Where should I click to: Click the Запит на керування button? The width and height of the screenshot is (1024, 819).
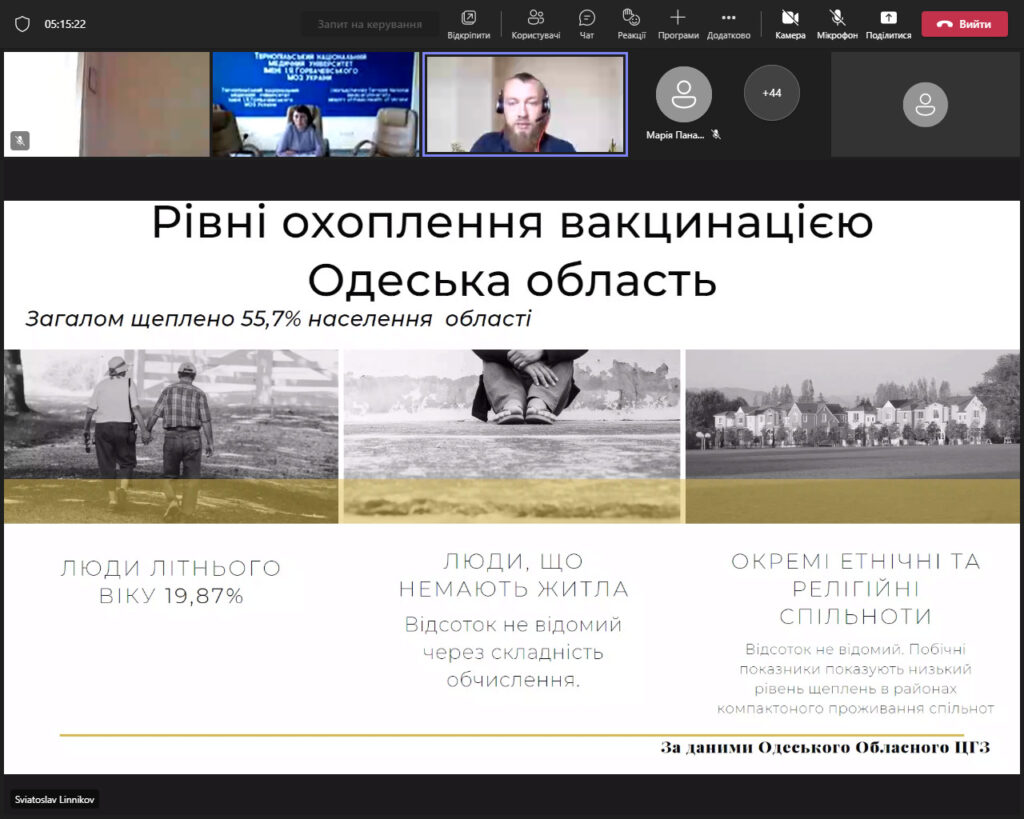370,24
